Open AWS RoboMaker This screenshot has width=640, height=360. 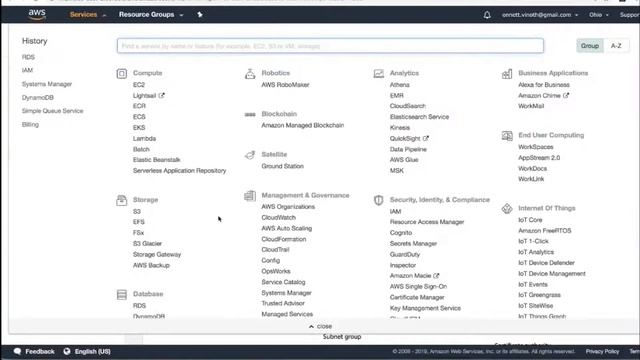285,85
